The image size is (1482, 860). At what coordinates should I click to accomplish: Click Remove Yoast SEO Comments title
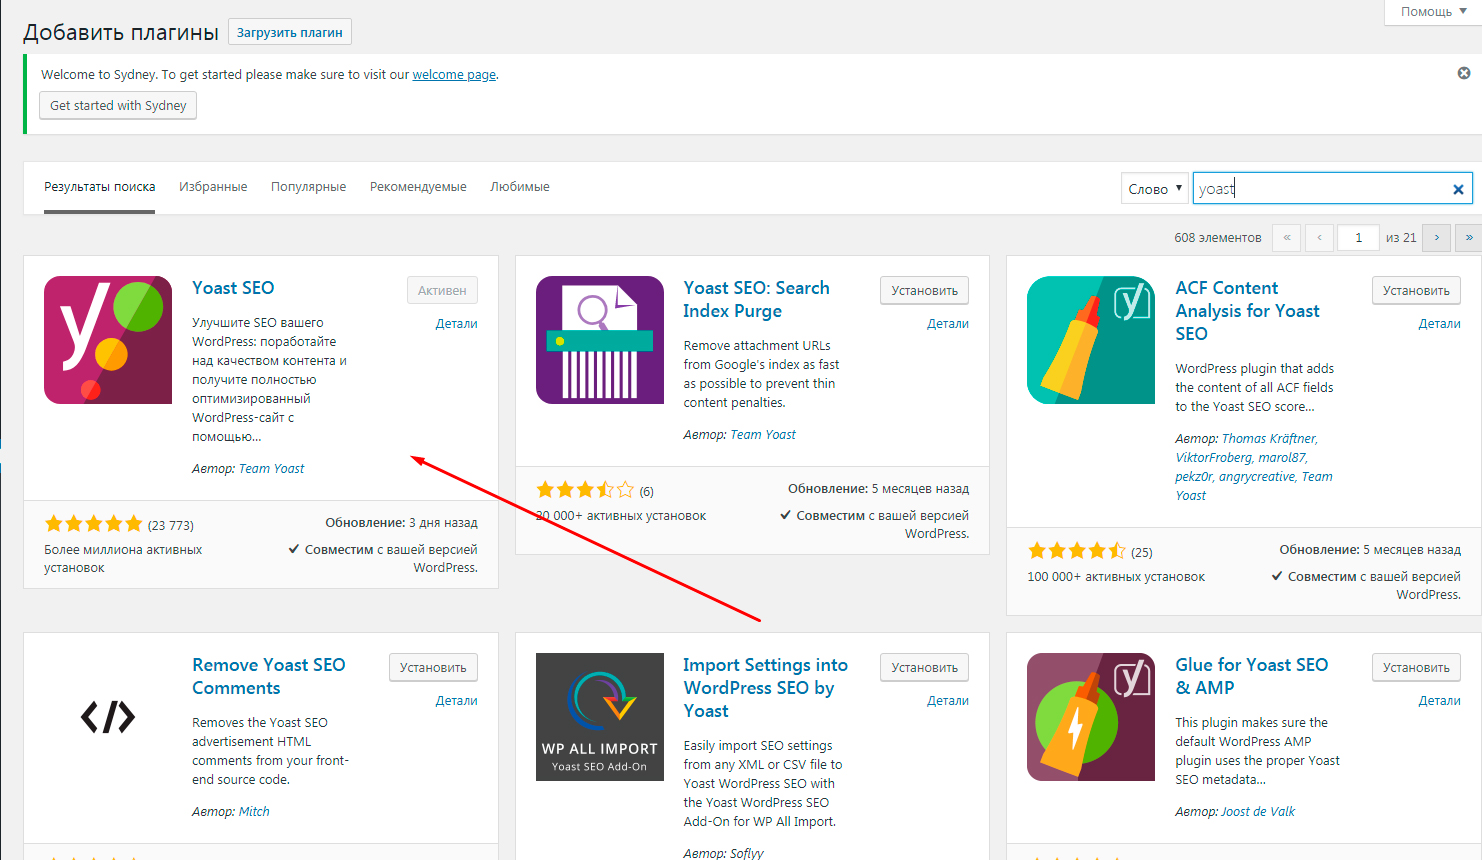pos(269,676)
